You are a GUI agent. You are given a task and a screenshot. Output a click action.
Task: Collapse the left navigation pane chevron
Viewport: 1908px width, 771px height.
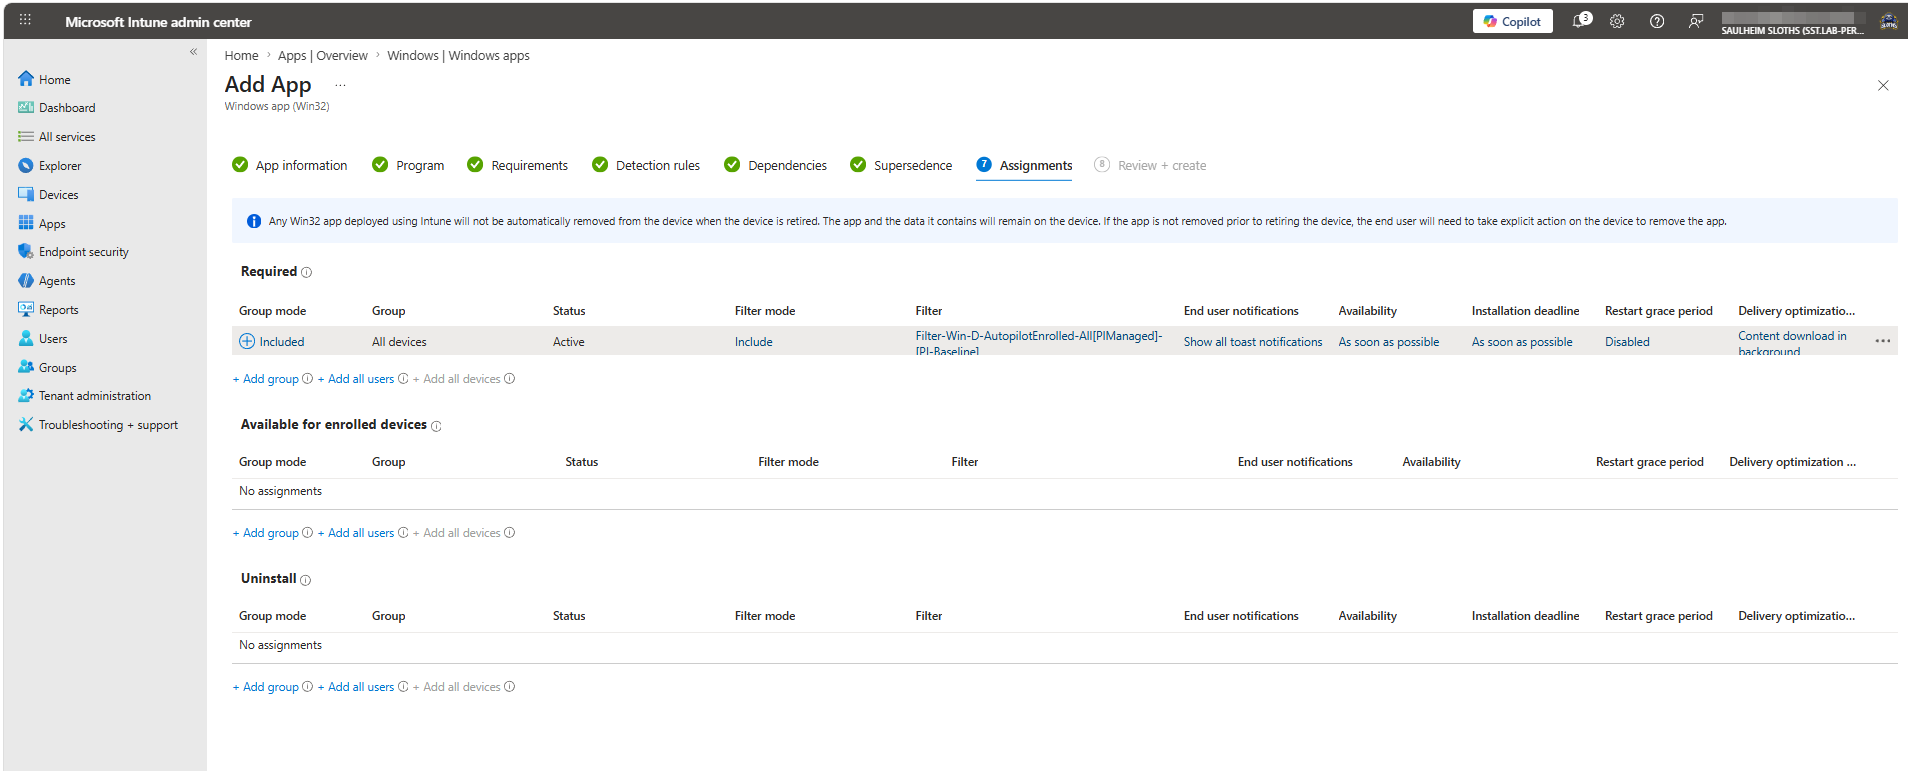(193, 52)
